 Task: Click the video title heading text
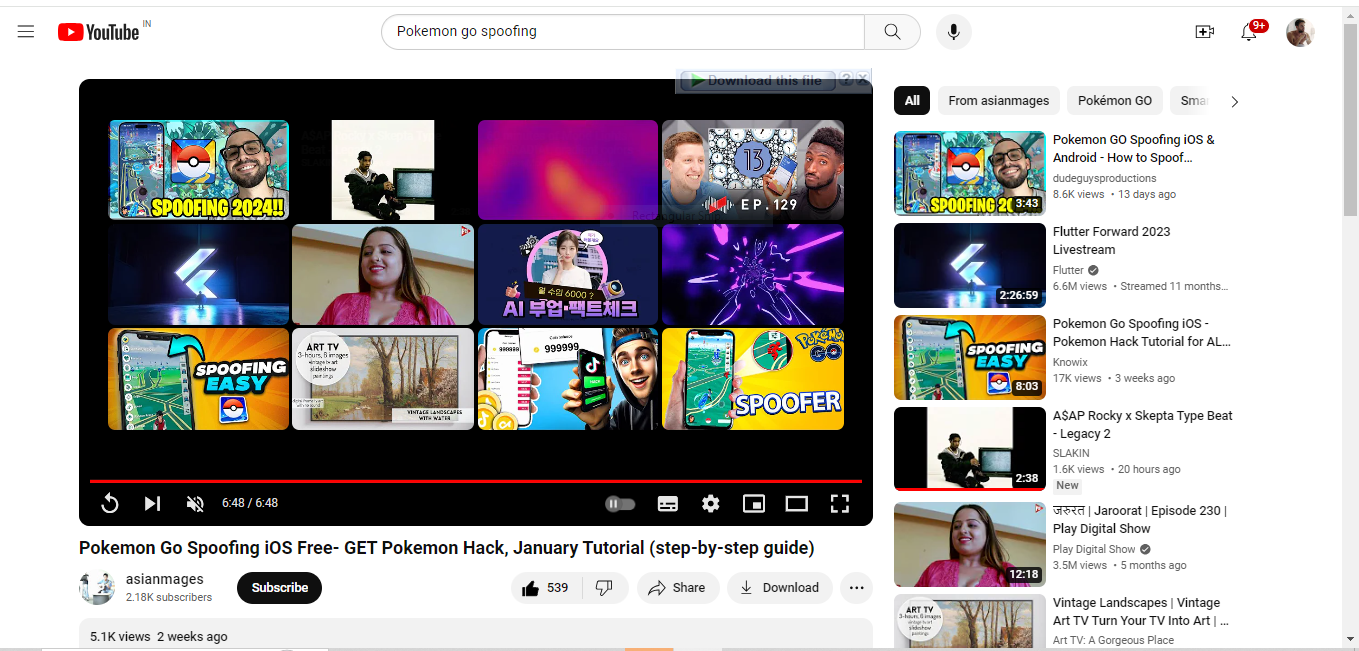[447, 548]
